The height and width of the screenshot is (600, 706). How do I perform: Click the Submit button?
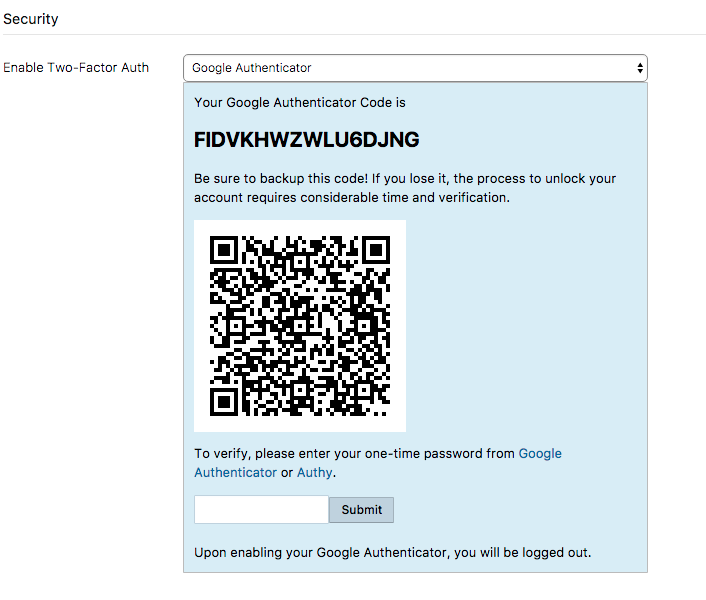point(361,510)
